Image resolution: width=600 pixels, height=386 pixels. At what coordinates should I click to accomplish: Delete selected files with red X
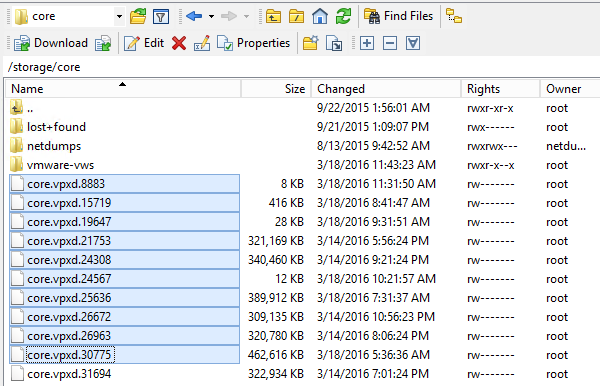179,43
